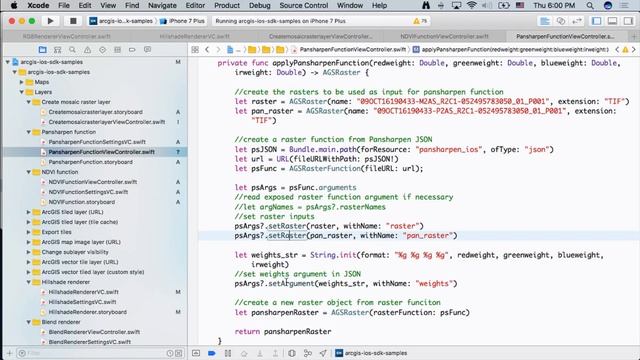Open the Find navigator
This screenshot has height=360, width=640.
click(72, 50)
